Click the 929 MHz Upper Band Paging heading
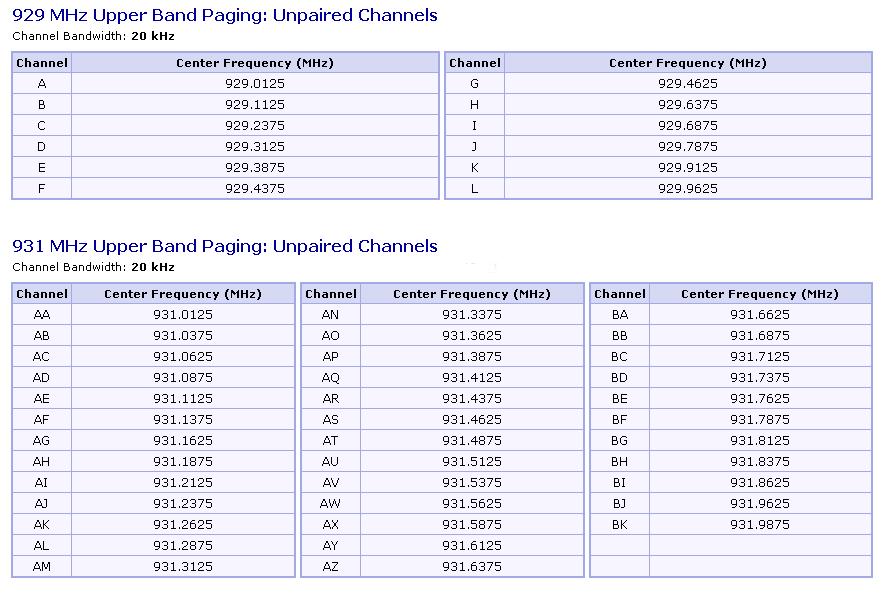Image resolution: width=883 pixels, height=603 pixels. point(225,15)
